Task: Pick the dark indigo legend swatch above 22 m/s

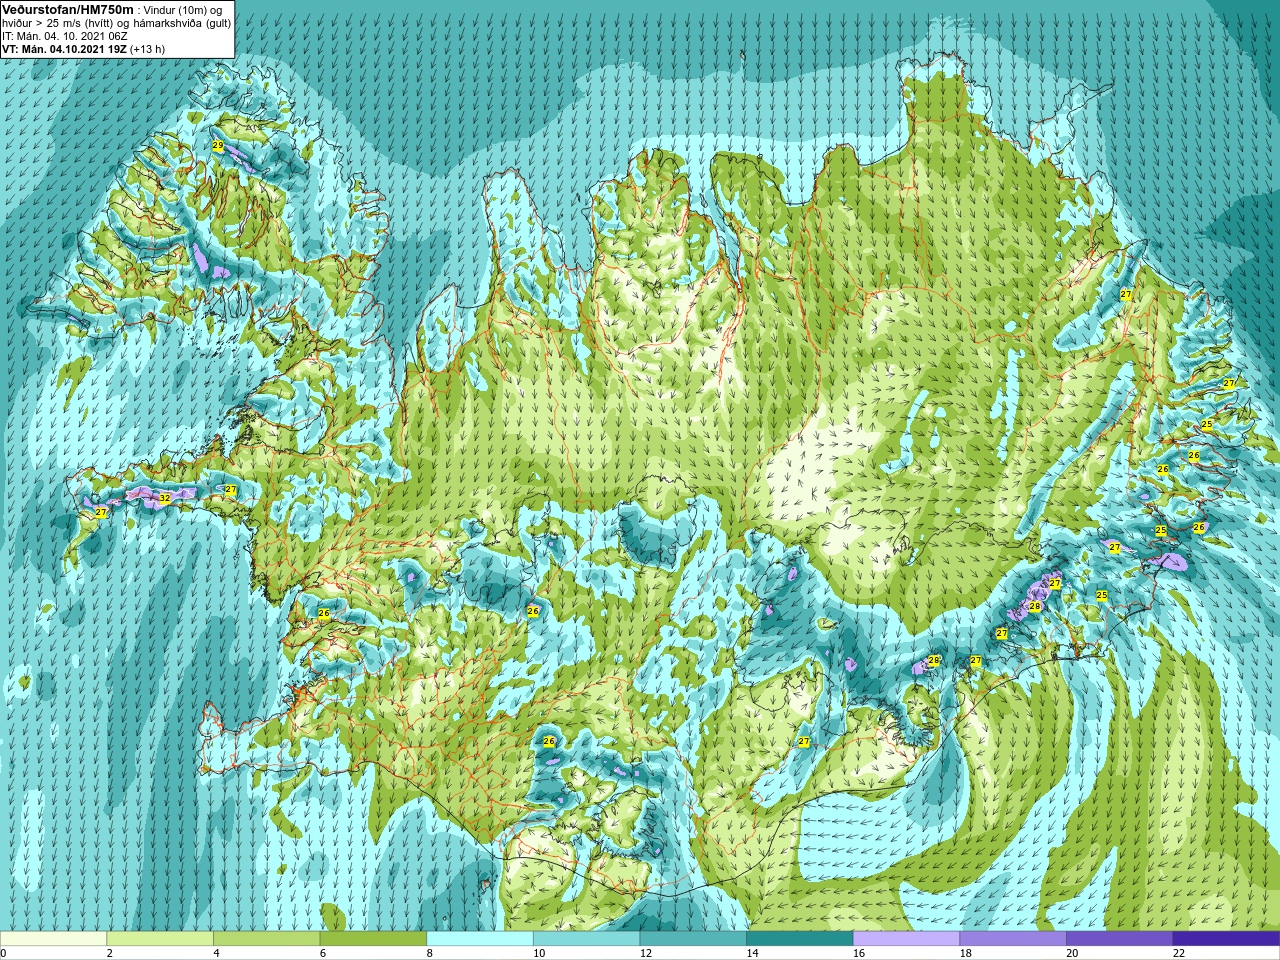Action: click(x=1226, y=939)
